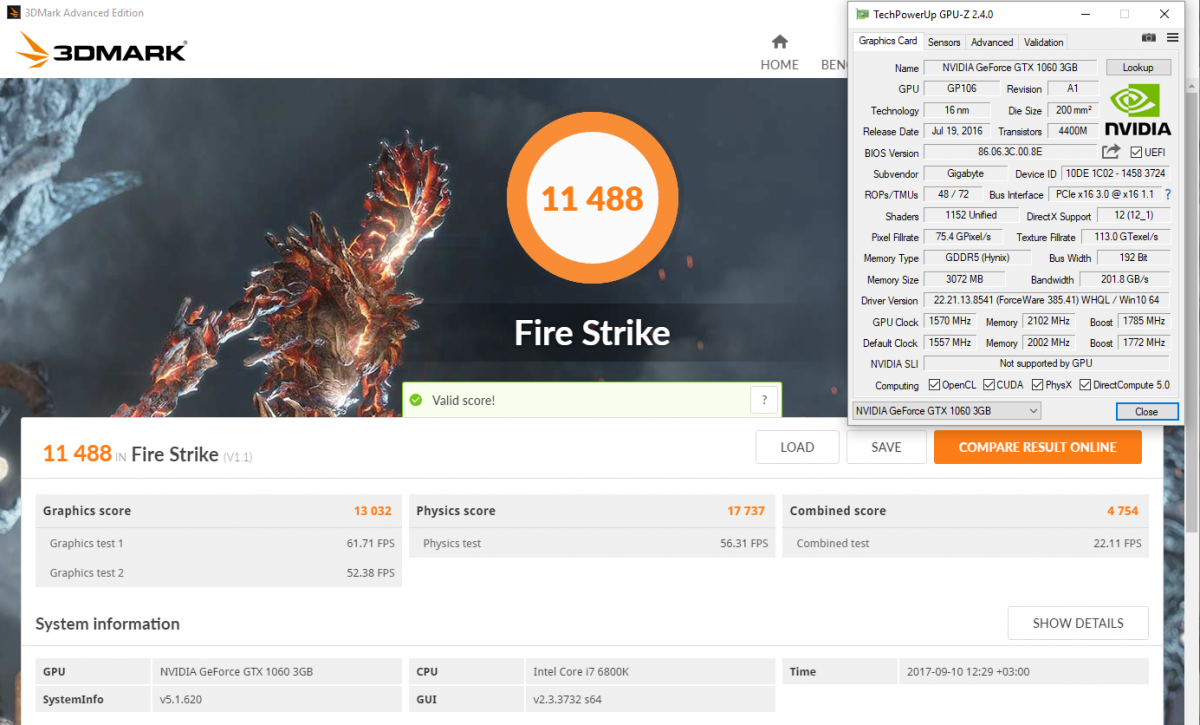Click the 1570 MHz GPU Clock value
1200x725 pixels.
pyautogui.click(x=950, y=321)
